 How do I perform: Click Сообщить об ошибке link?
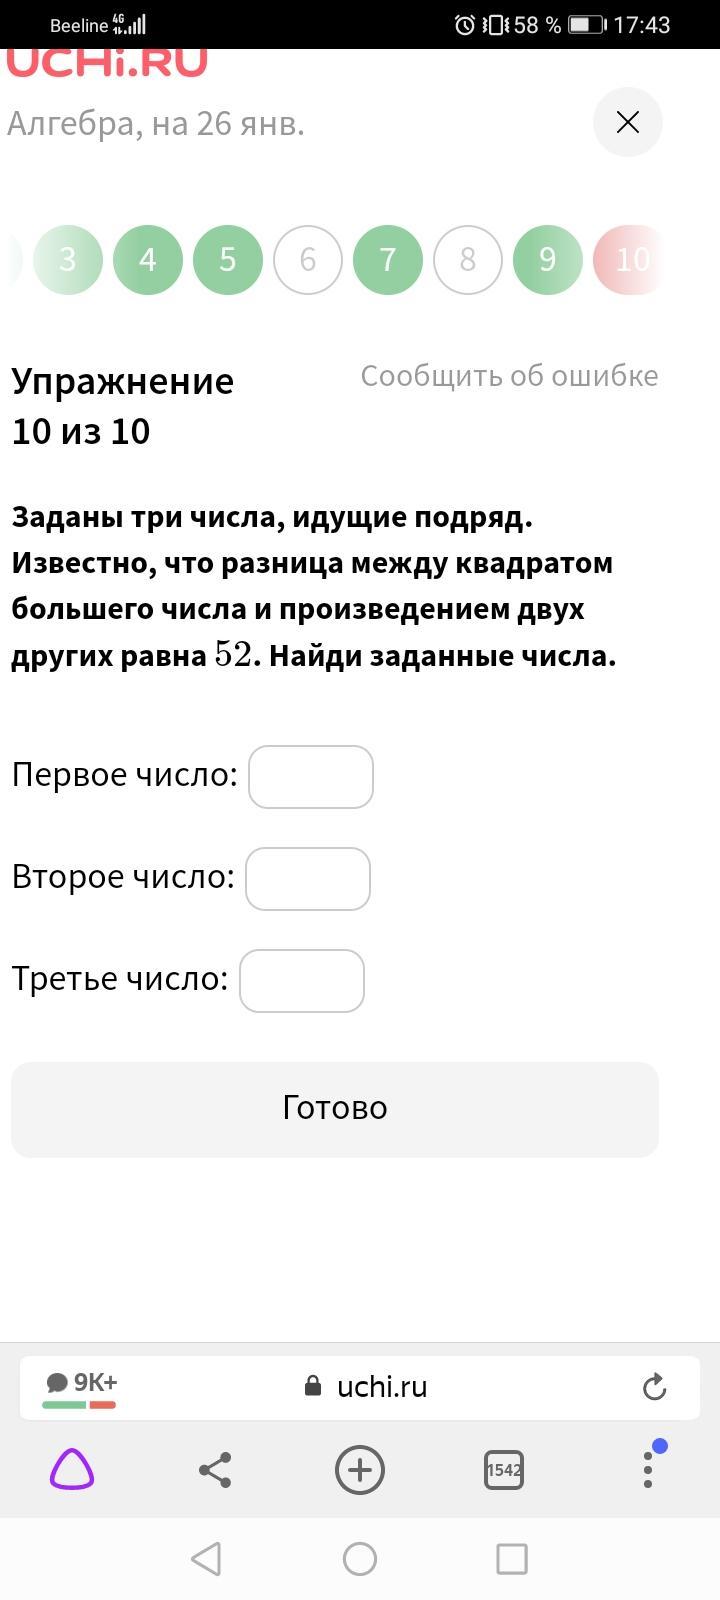[509, 376]
